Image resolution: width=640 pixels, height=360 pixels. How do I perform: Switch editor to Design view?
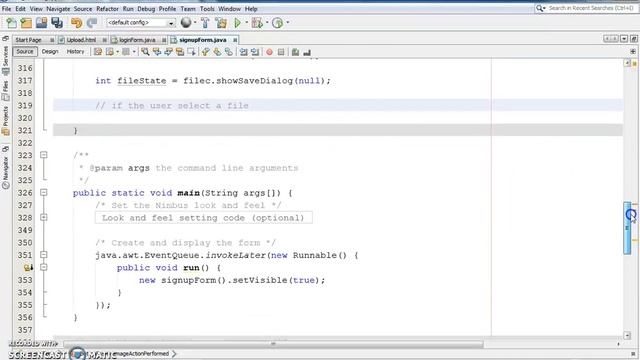point(50,51)
